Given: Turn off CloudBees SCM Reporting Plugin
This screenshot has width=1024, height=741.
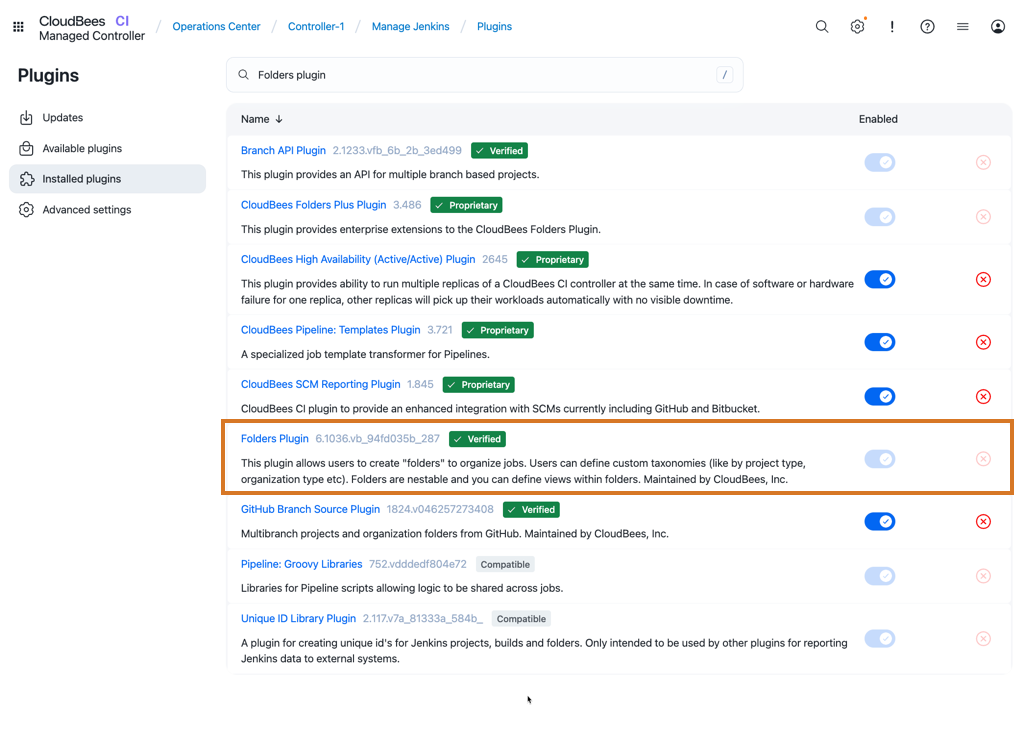Looking at the screenshot, I should pos(880,397).
